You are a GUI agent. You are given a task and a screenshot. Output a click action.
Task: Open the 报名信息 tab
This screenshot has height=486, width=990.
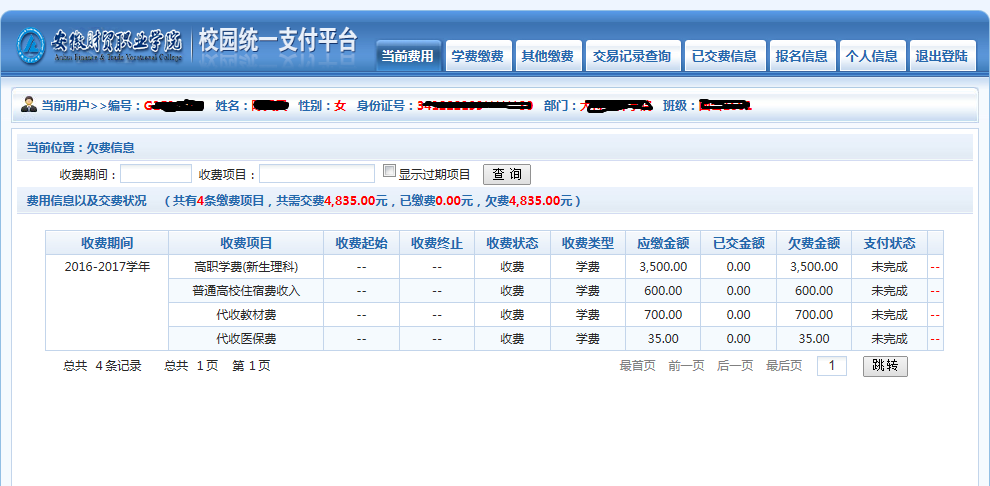tap(802, 57)
